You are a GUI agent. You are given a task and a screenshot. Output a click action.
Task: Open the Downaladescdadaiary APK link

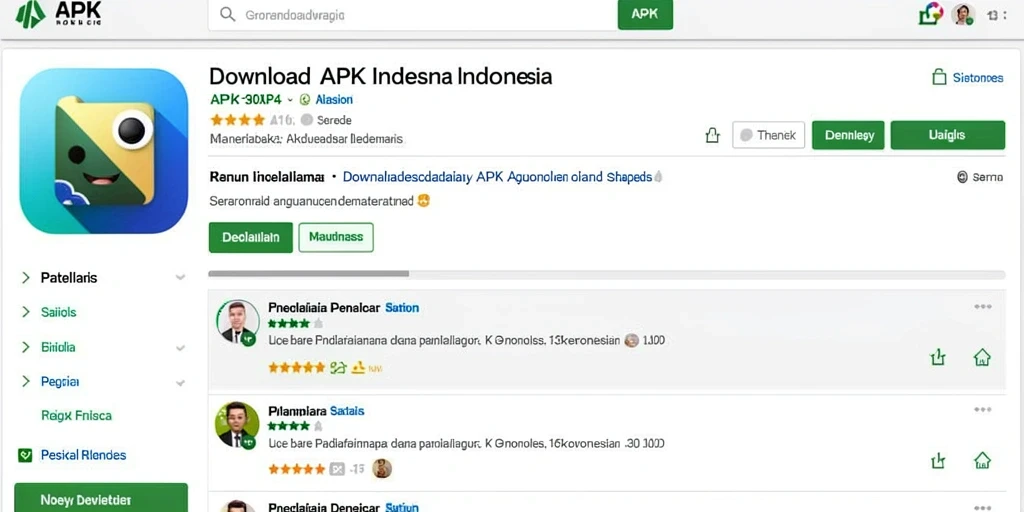pyautogui.click(x=498, y=177)
